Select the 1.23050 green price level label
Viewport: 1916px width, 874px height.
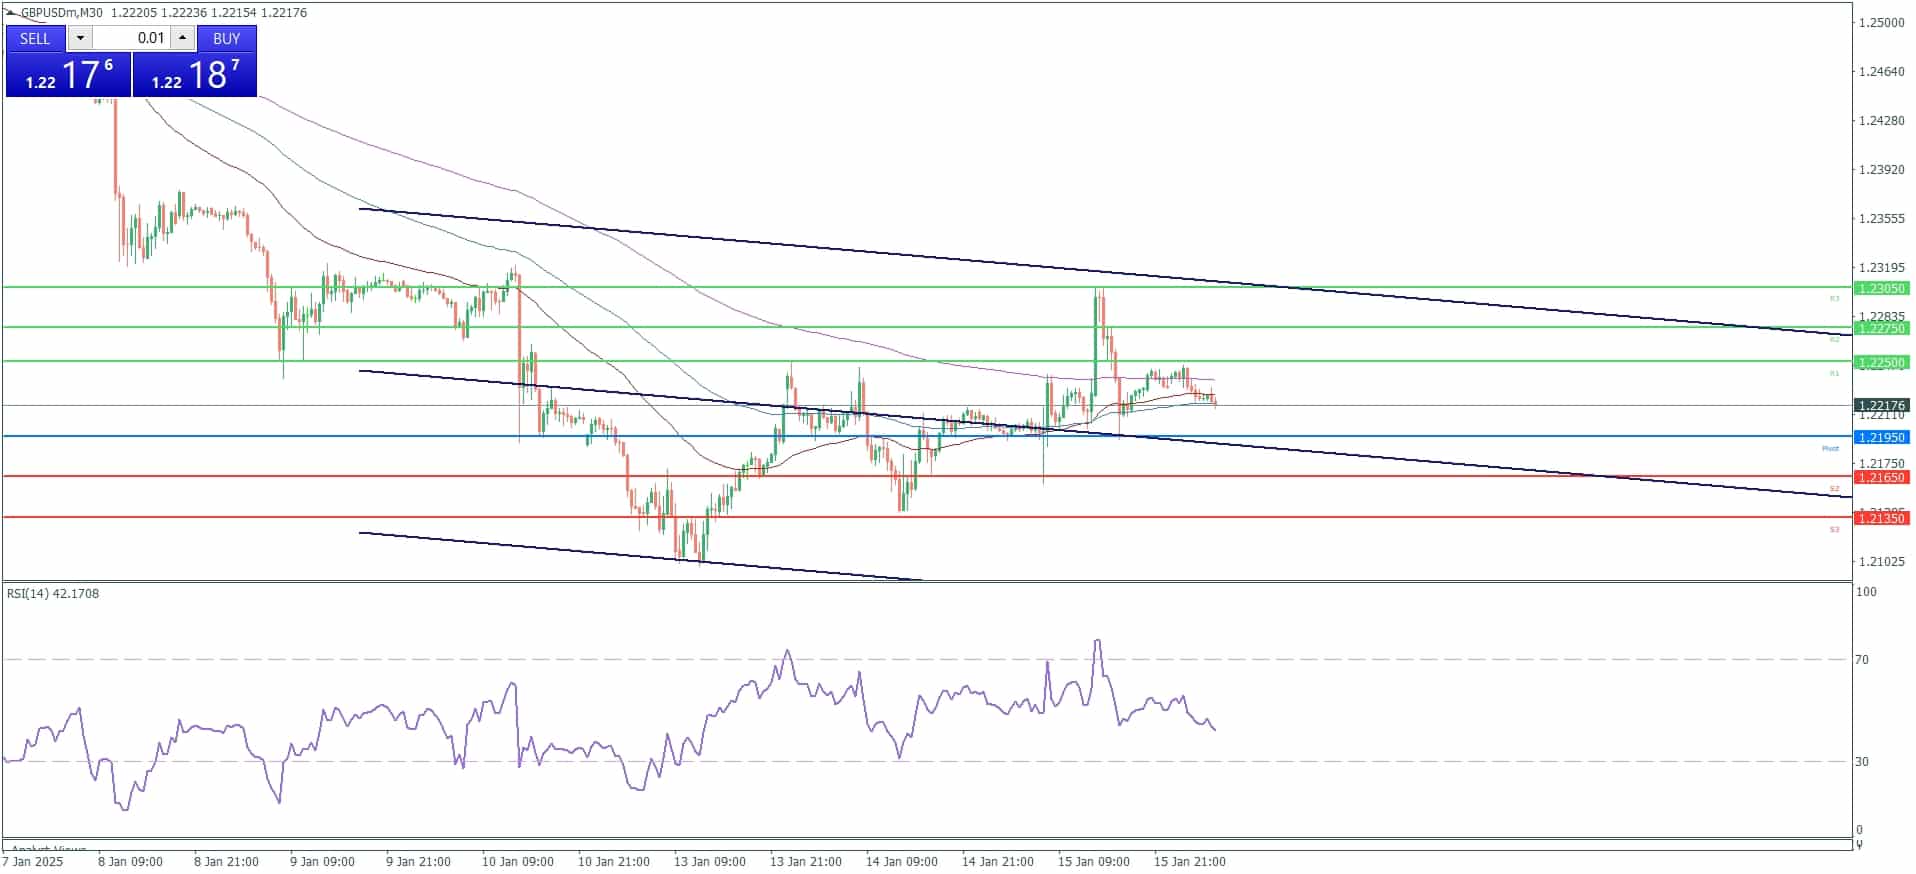[x=1881, y=288]
